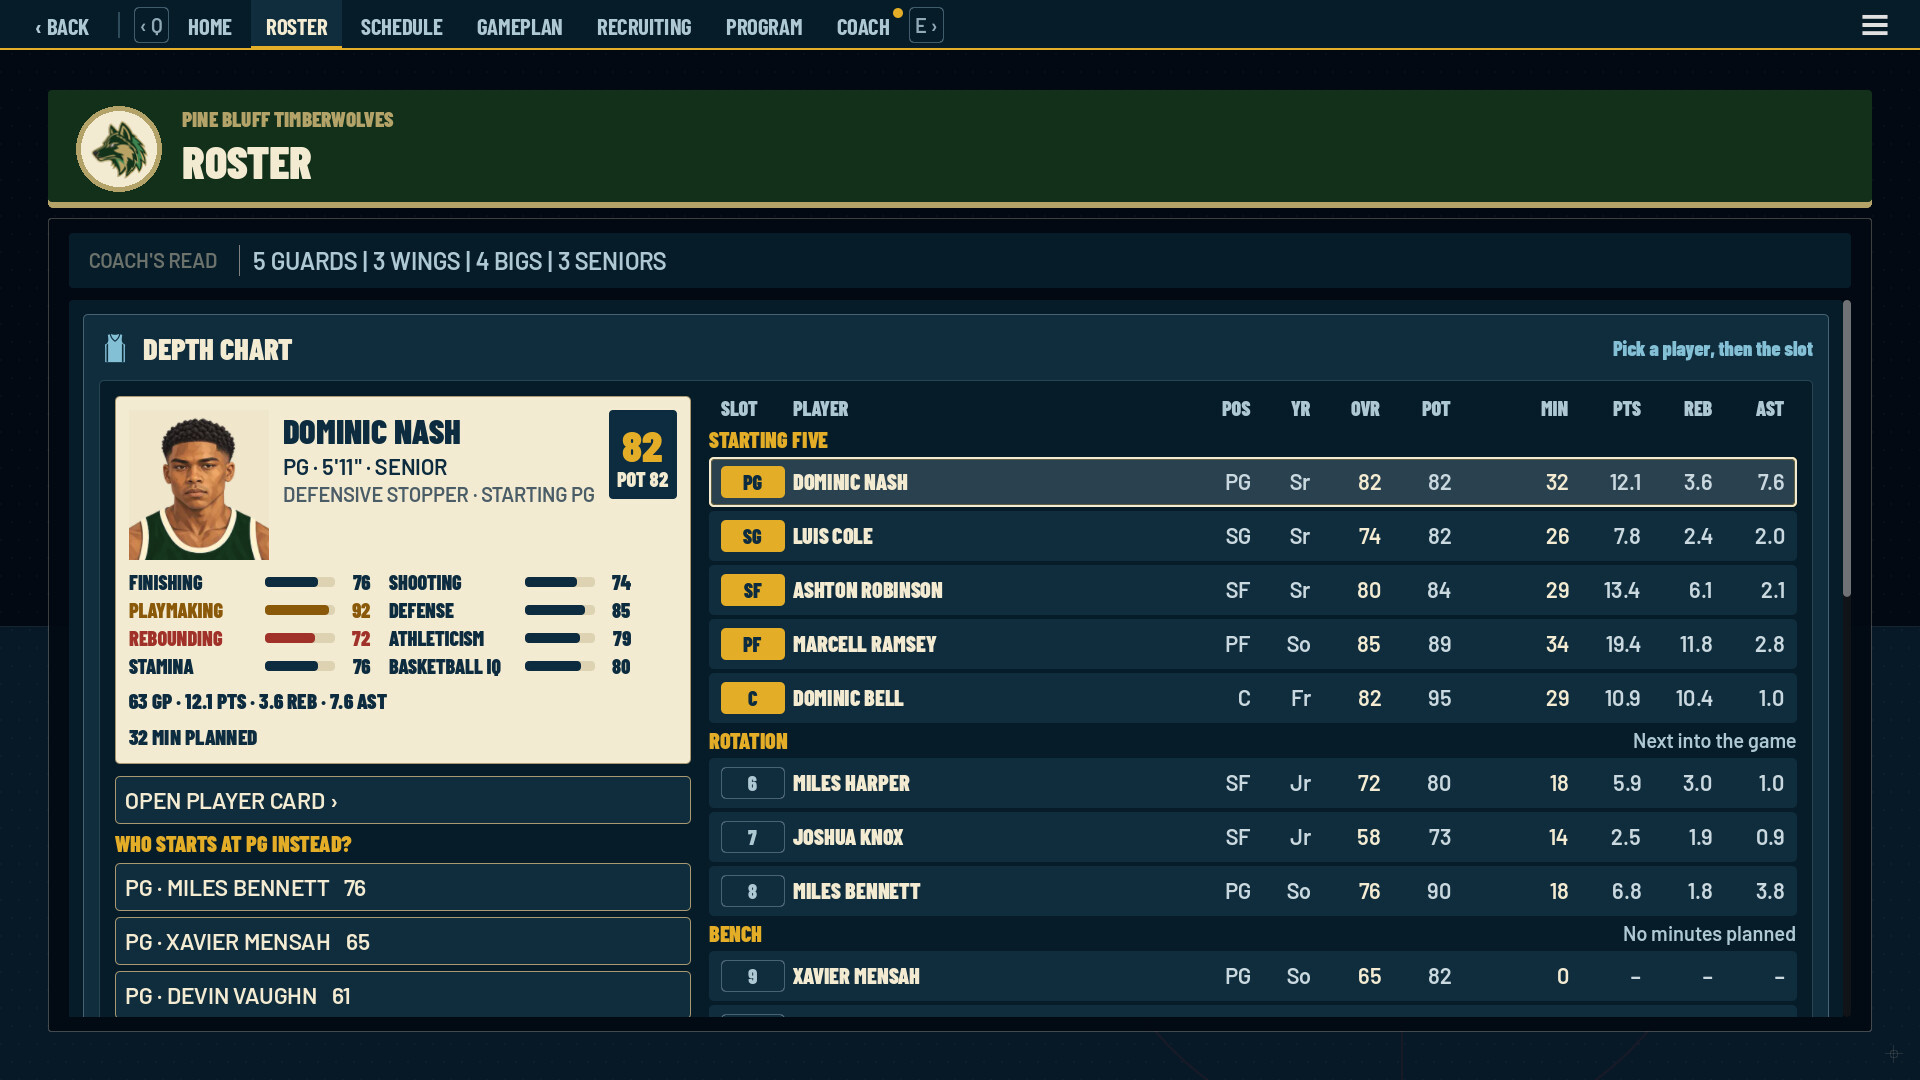
Task: Choose Devin Vaughn as starting PG
Action: coord(403,995)
